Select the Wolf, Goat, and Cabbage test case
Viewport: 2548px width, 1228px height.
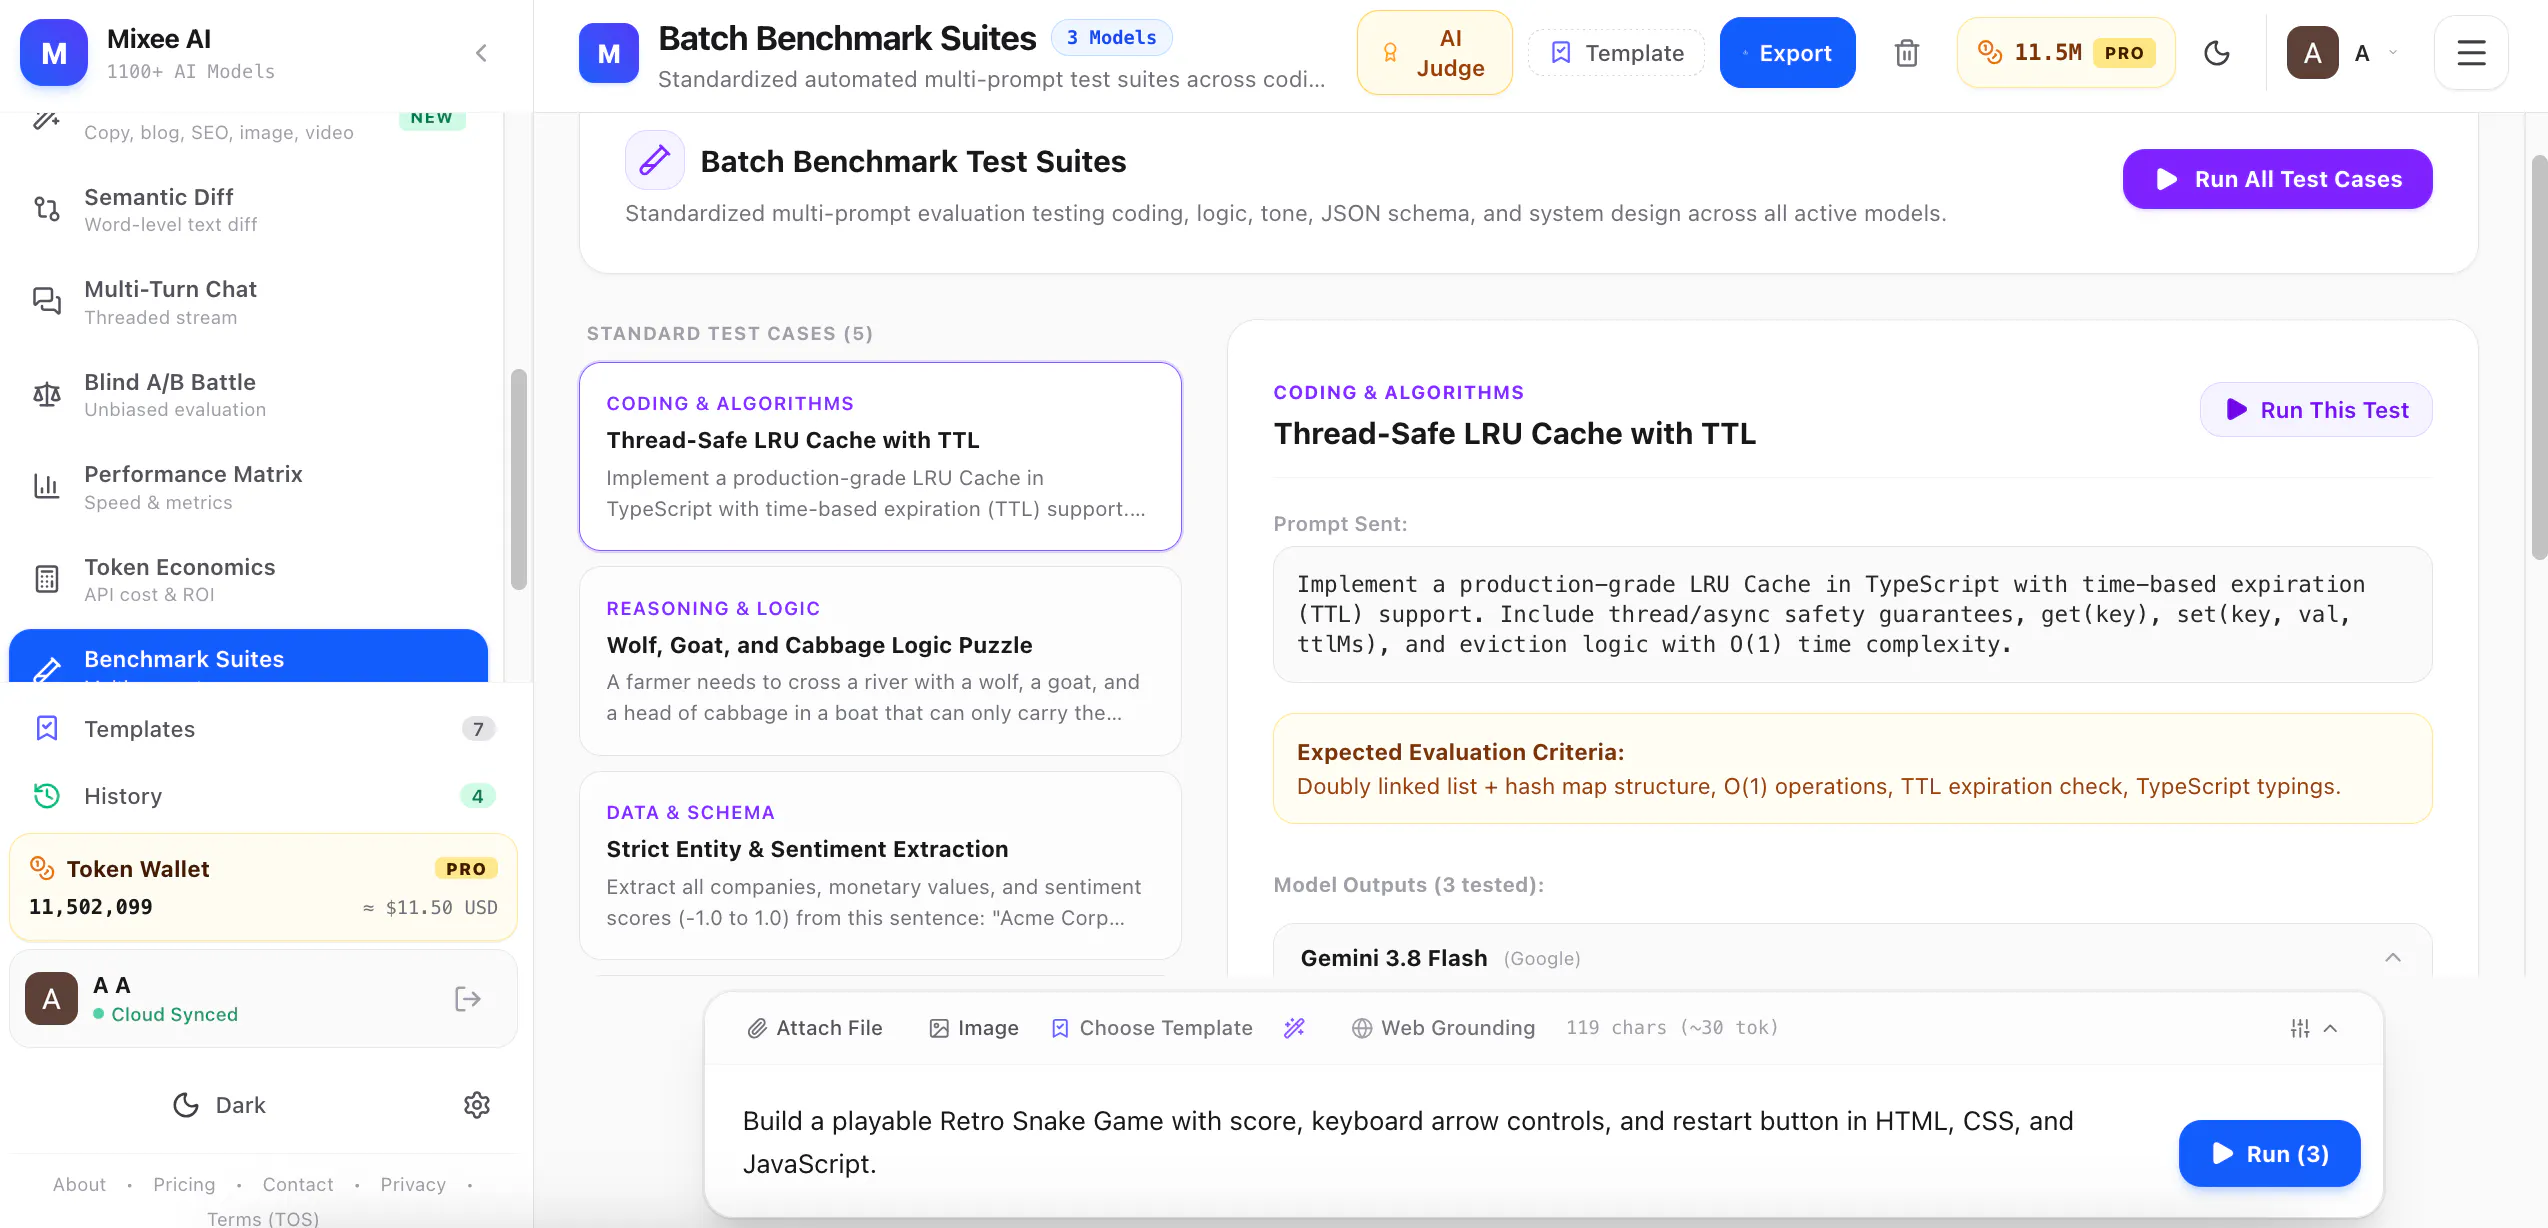pyautogui.click(x=880, y=661)
